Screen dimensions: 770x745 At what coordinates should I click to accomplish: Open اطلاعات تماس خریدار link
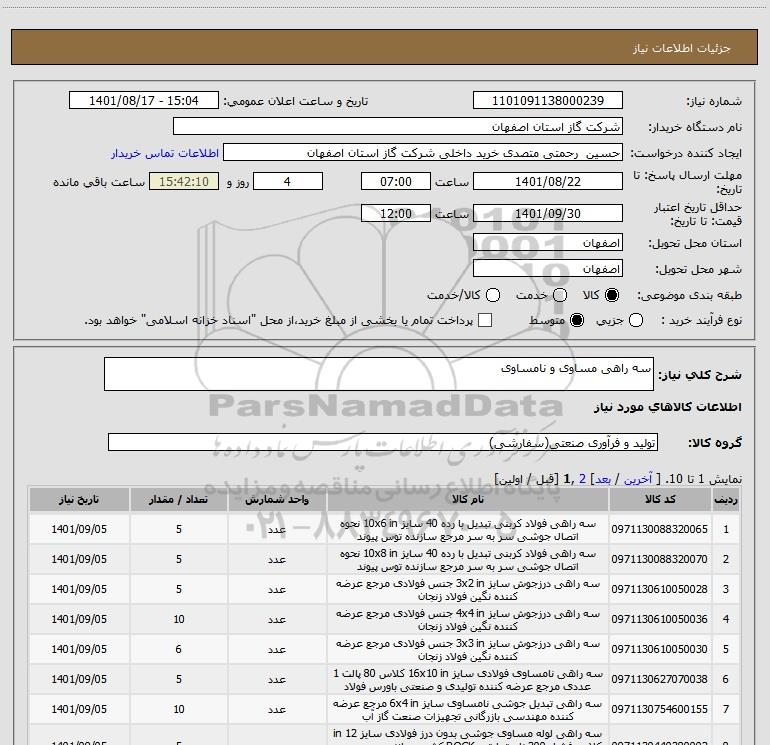pyautogui.click(x=165, y=153)
